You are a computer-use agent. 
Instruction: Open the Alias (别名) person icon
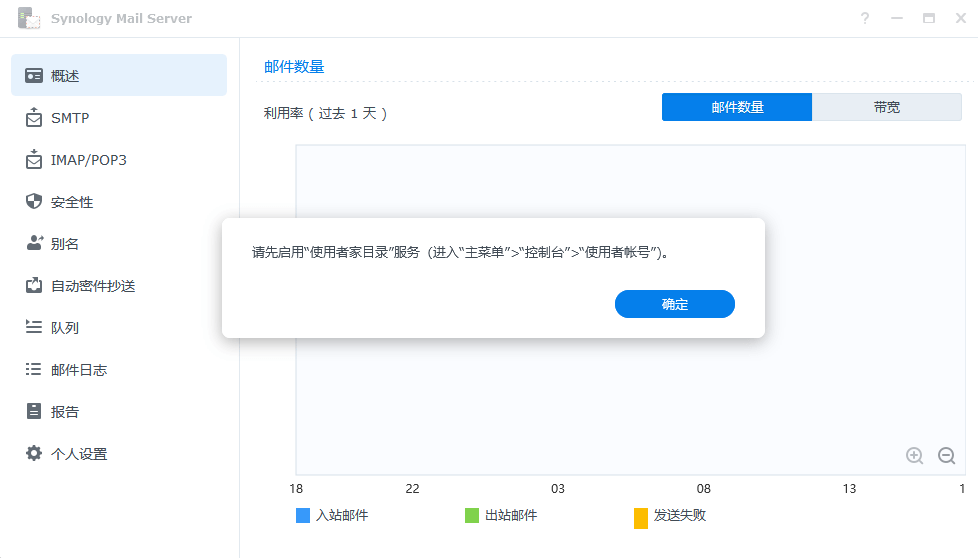[34, 244]
